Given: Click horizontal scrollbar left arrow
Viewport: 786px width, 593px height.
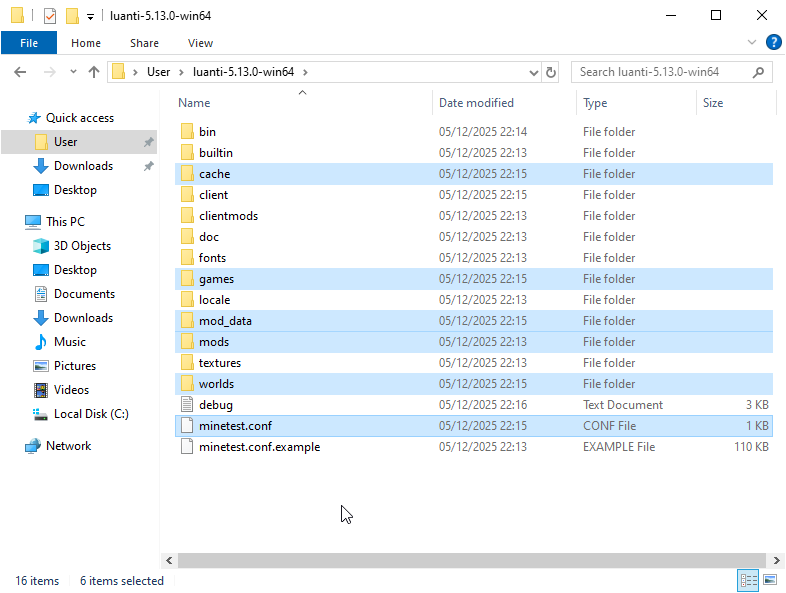Looking at the screenshot, I should [x=169, y=560].
